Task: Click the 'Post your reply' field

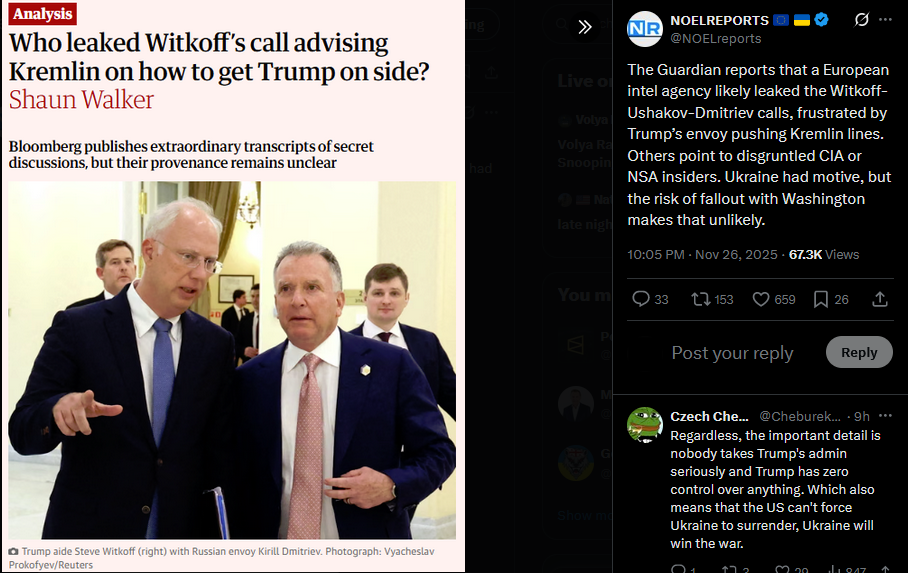Action: click(732, 353)
